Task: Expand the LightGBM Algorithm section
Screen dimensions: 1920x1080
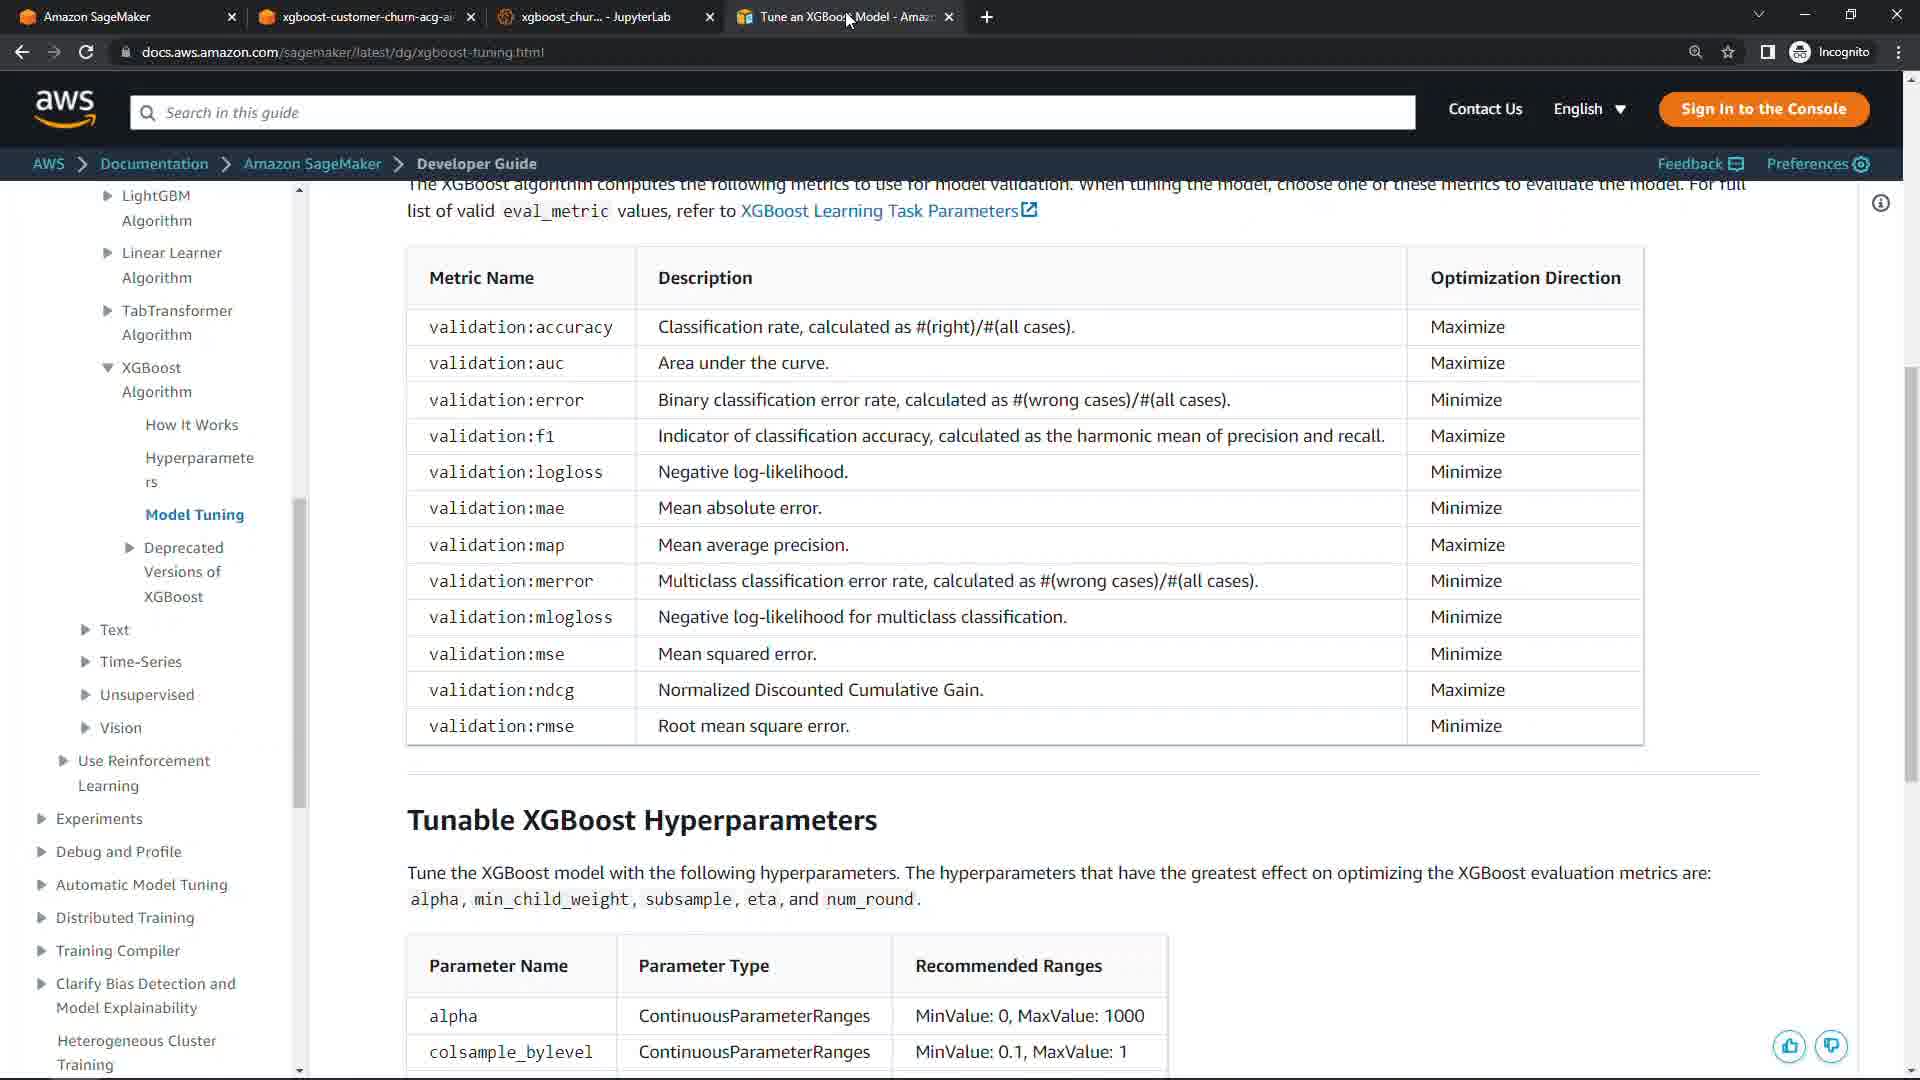Action: click(x=108, y=196)
